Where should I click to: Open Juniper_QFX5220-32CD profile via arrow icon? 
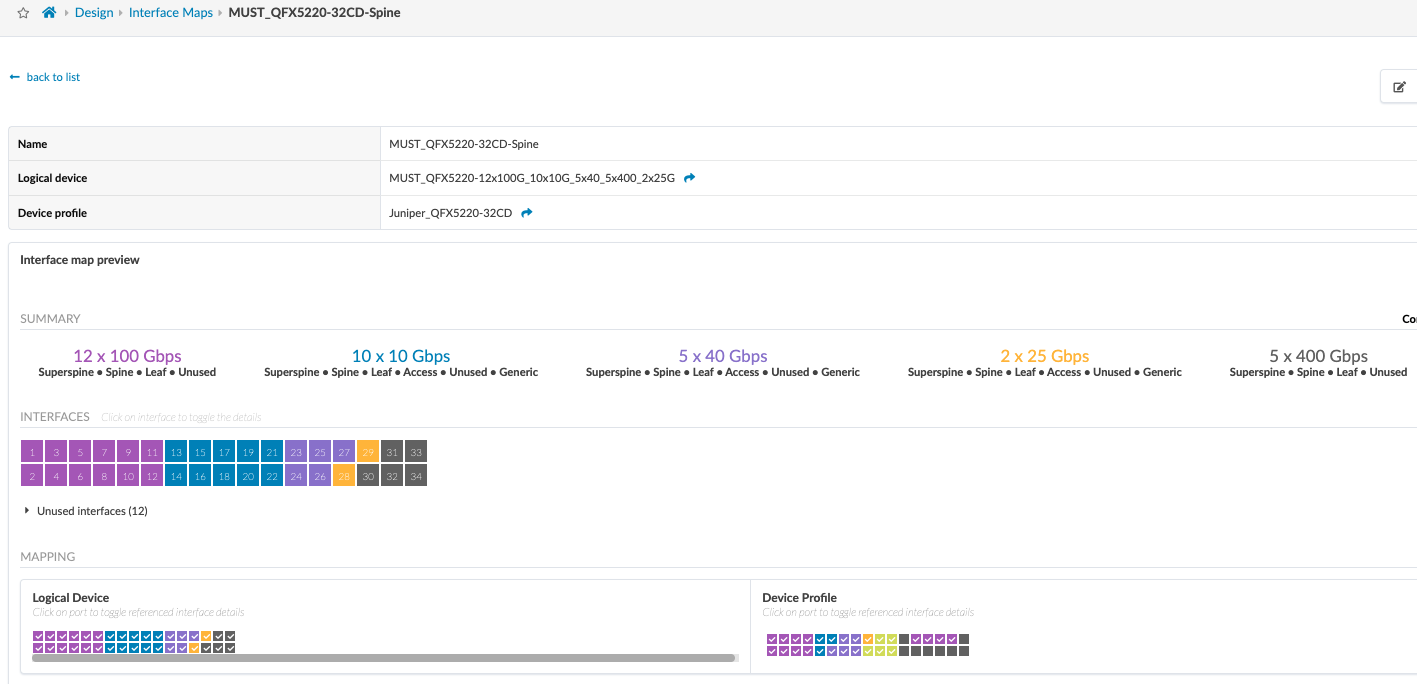526,213
